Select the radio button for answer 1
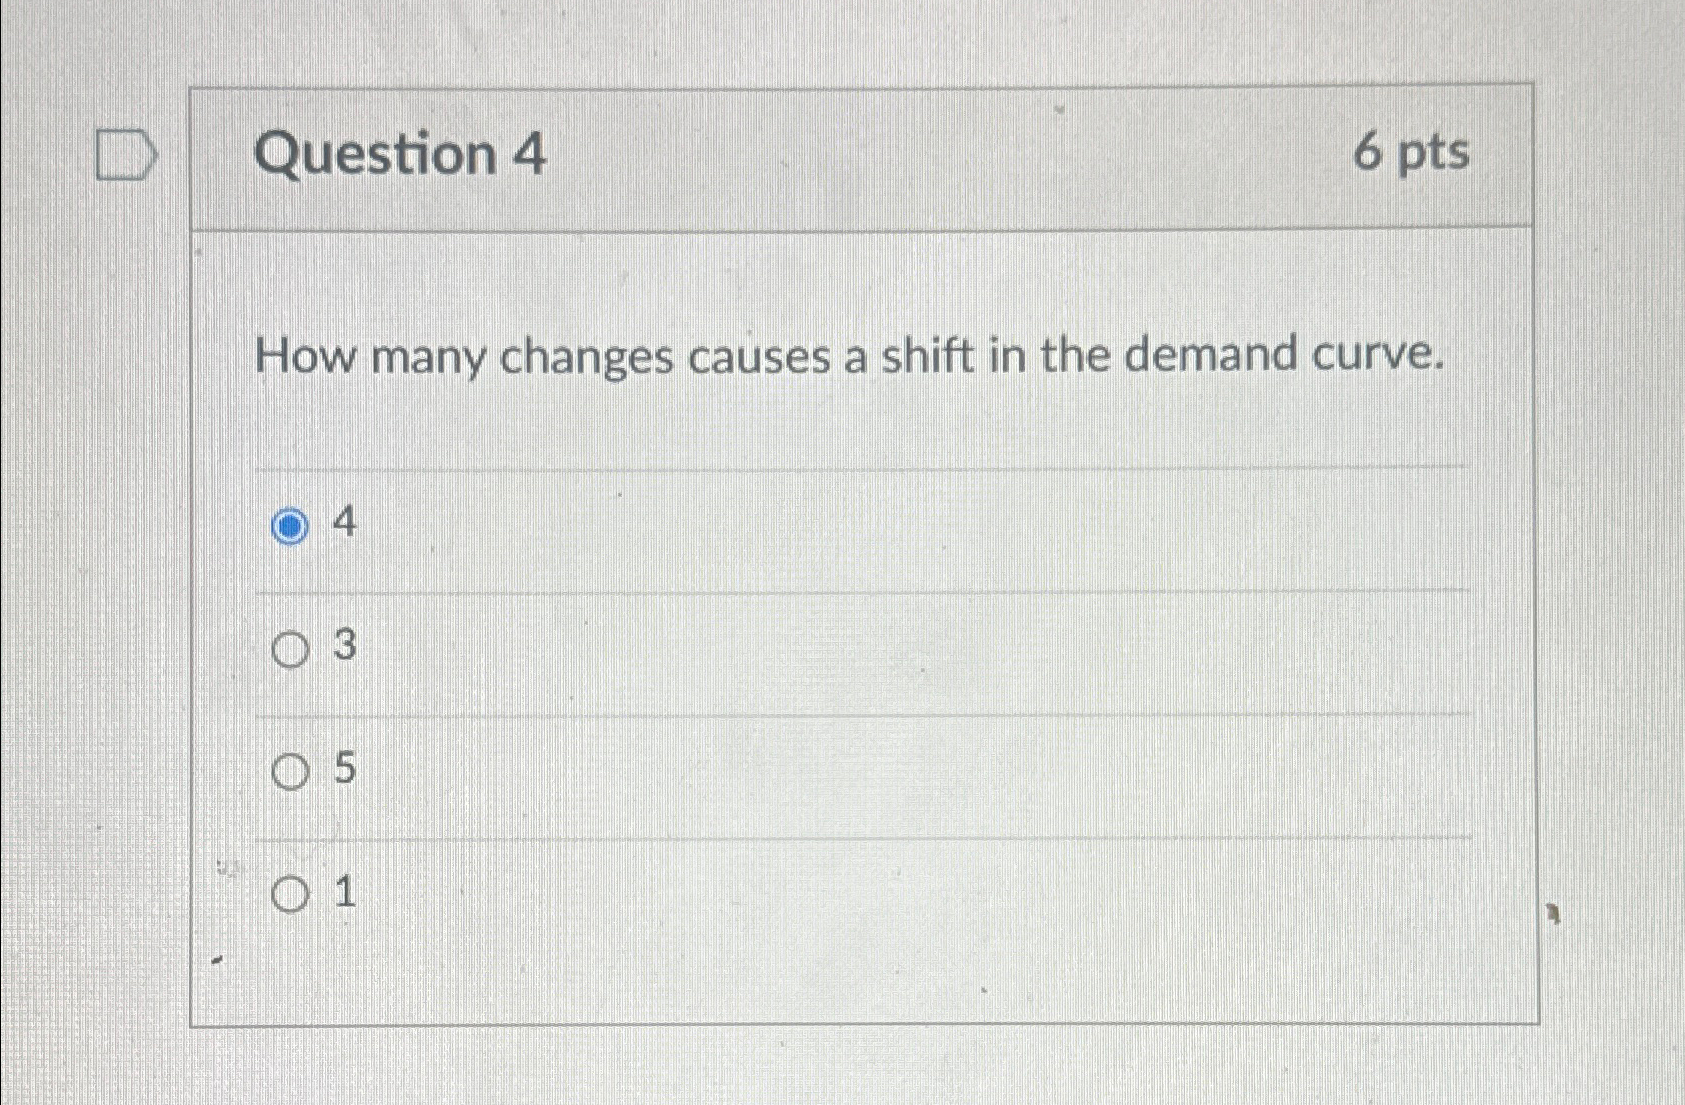This screenshot has height=1105, width=1685. point(291,892)
